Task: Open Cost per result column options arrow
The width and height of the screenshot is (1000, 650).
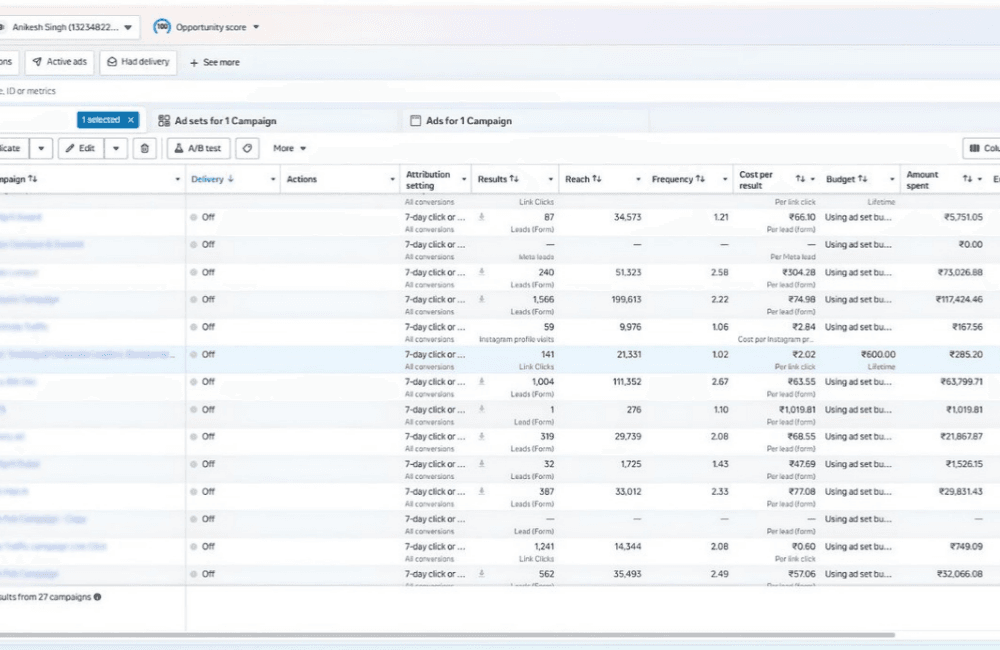Action: coord(812,179)
